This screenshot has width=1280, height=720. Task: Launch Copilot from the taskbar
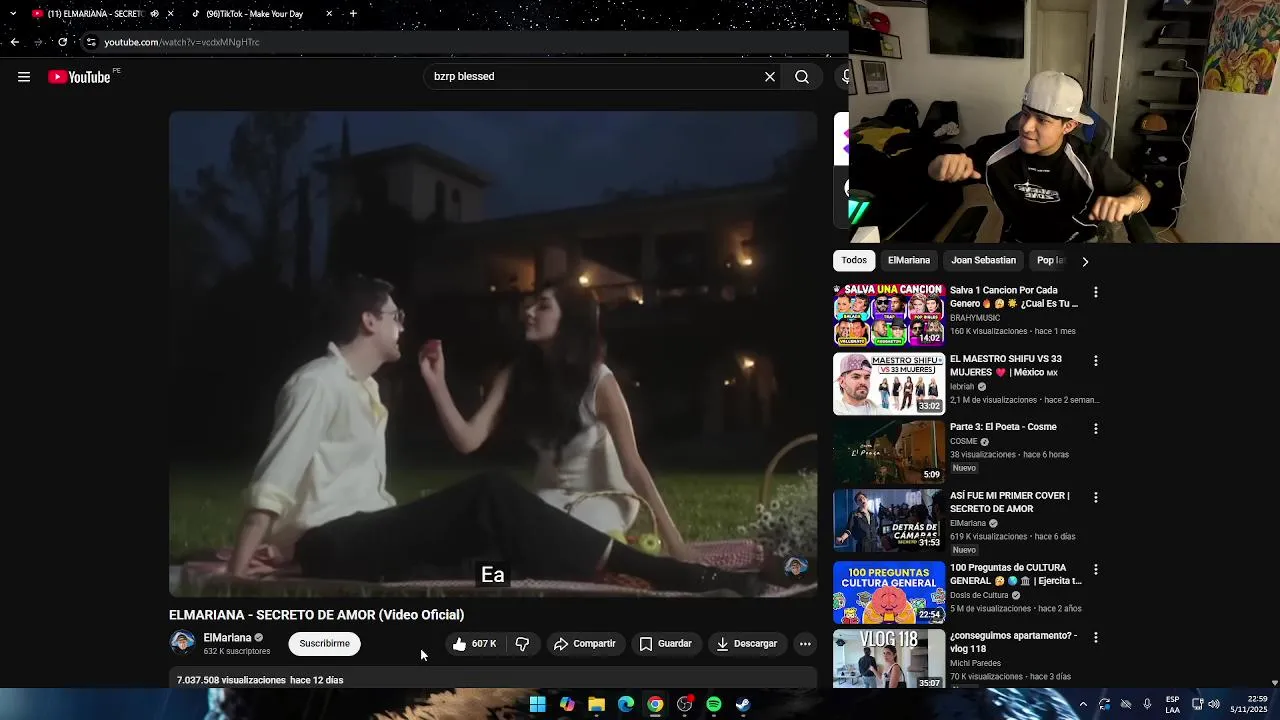567,704
